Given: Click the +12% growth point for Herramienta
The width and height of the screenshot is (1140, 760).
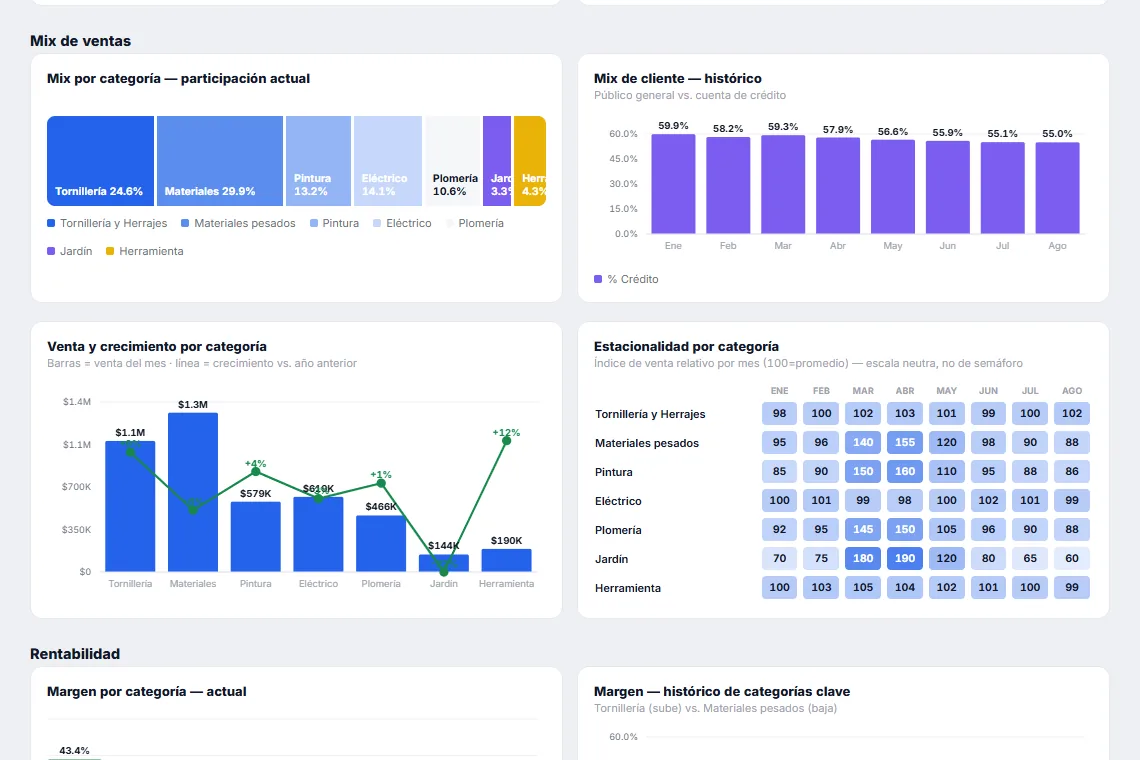Looking at the screenshot, I should [506, 441].
